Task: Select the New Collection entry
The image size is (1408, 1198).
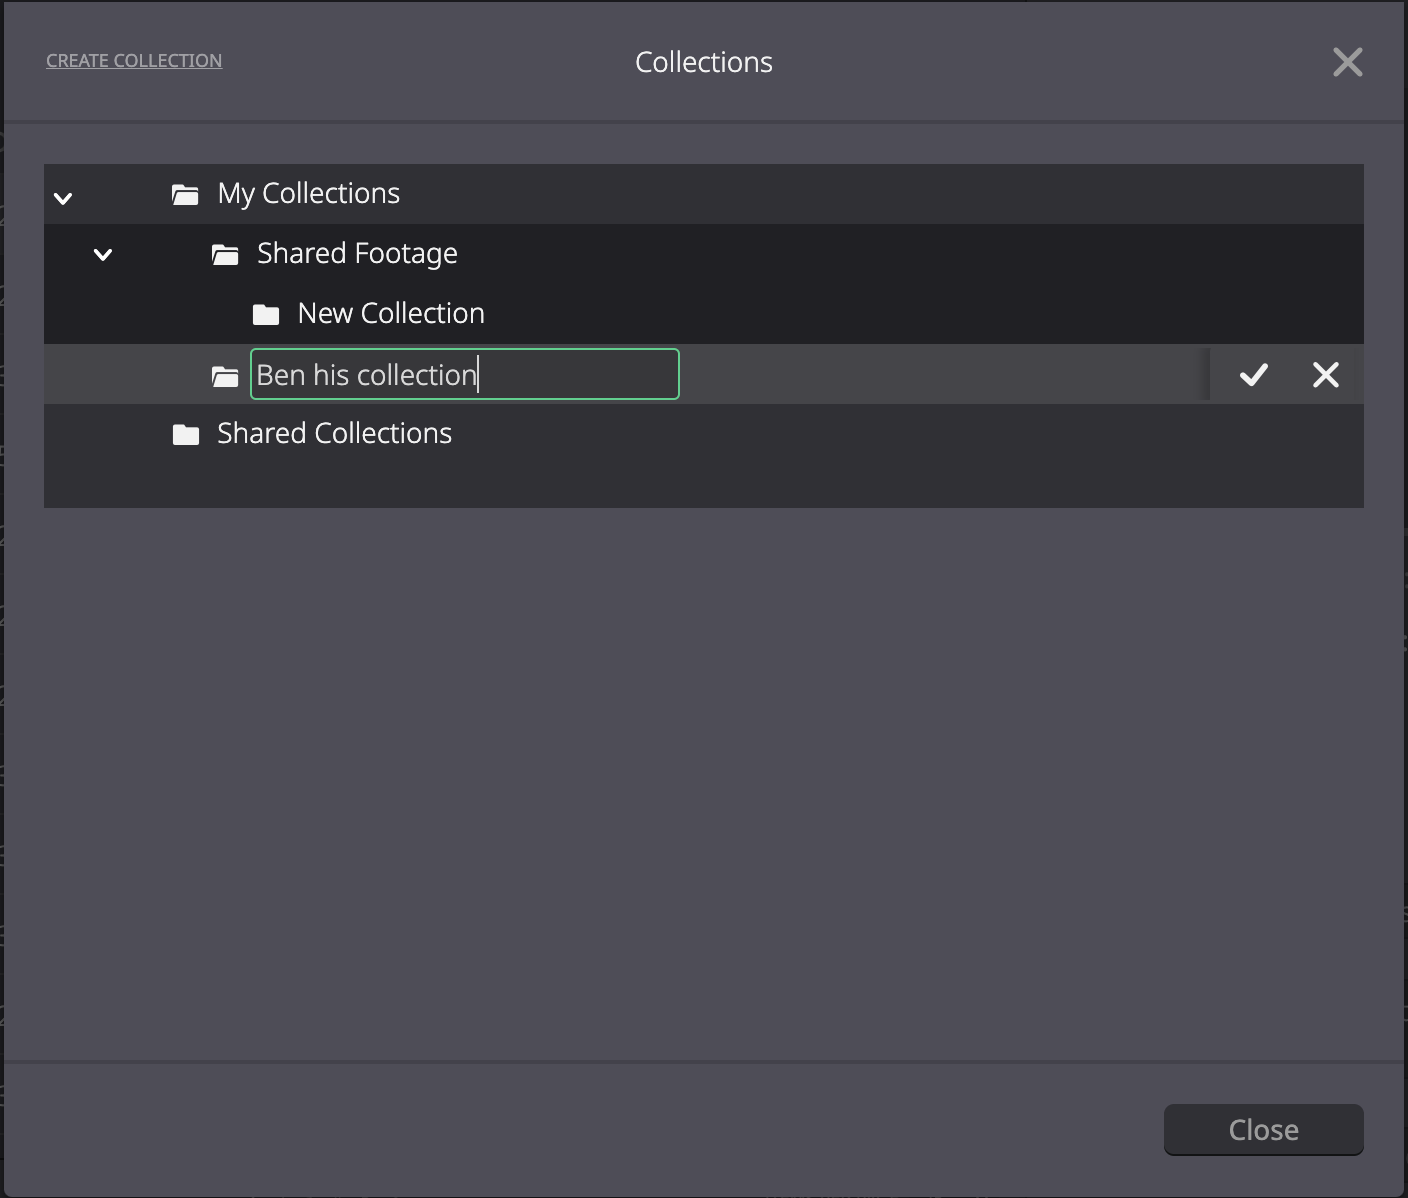Action: (391, 313)
